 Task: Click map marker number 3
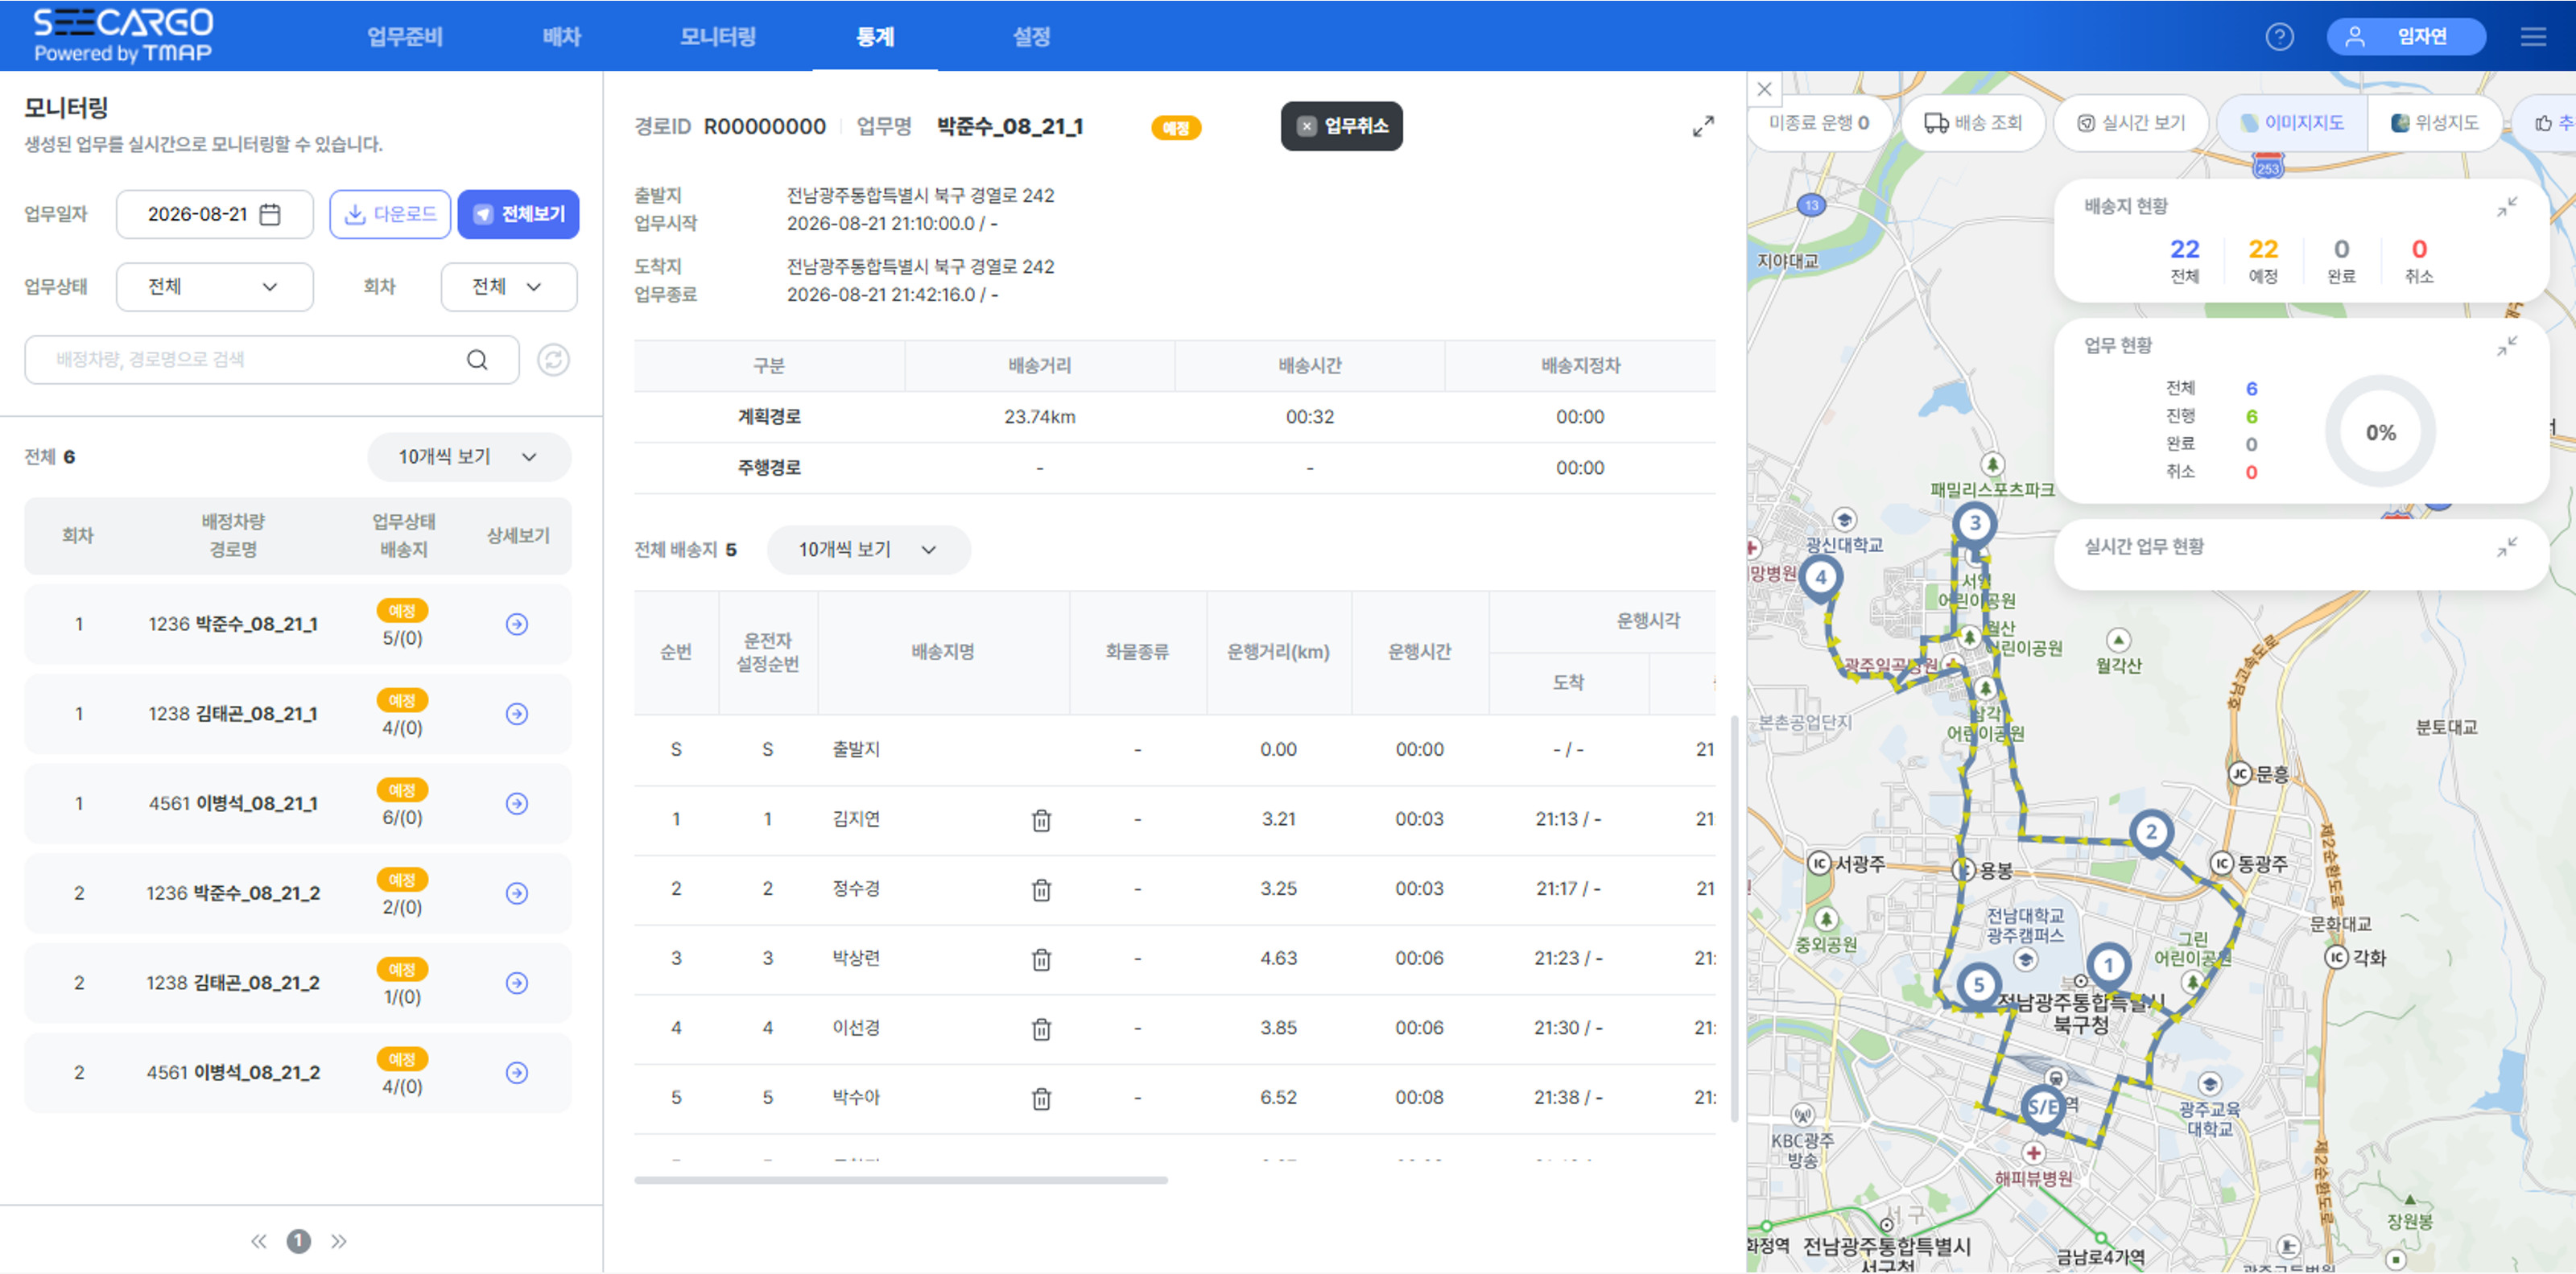pos(1974,523)
